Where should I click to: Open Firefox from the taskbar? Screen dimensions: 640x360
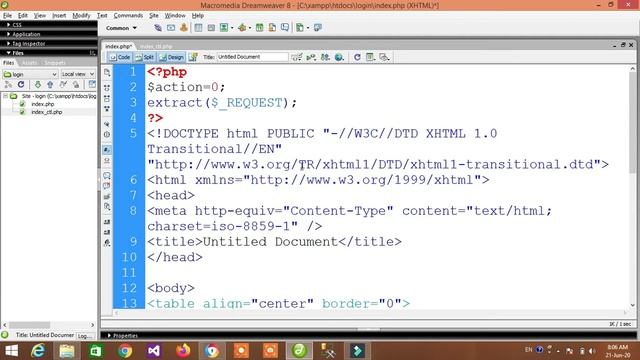click(183, 351)
